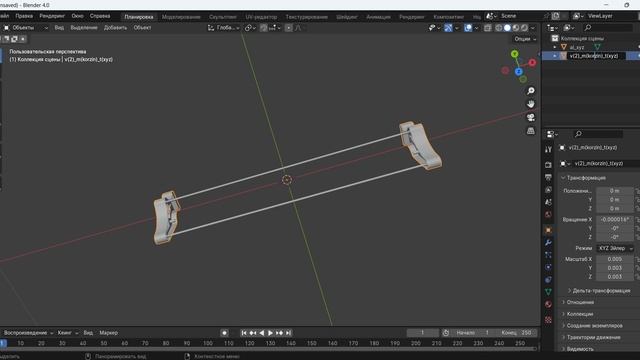This screenshot has width=640, height=360.
Task: Open the Modifiers wrench properties tab
Action: (548, 242)
